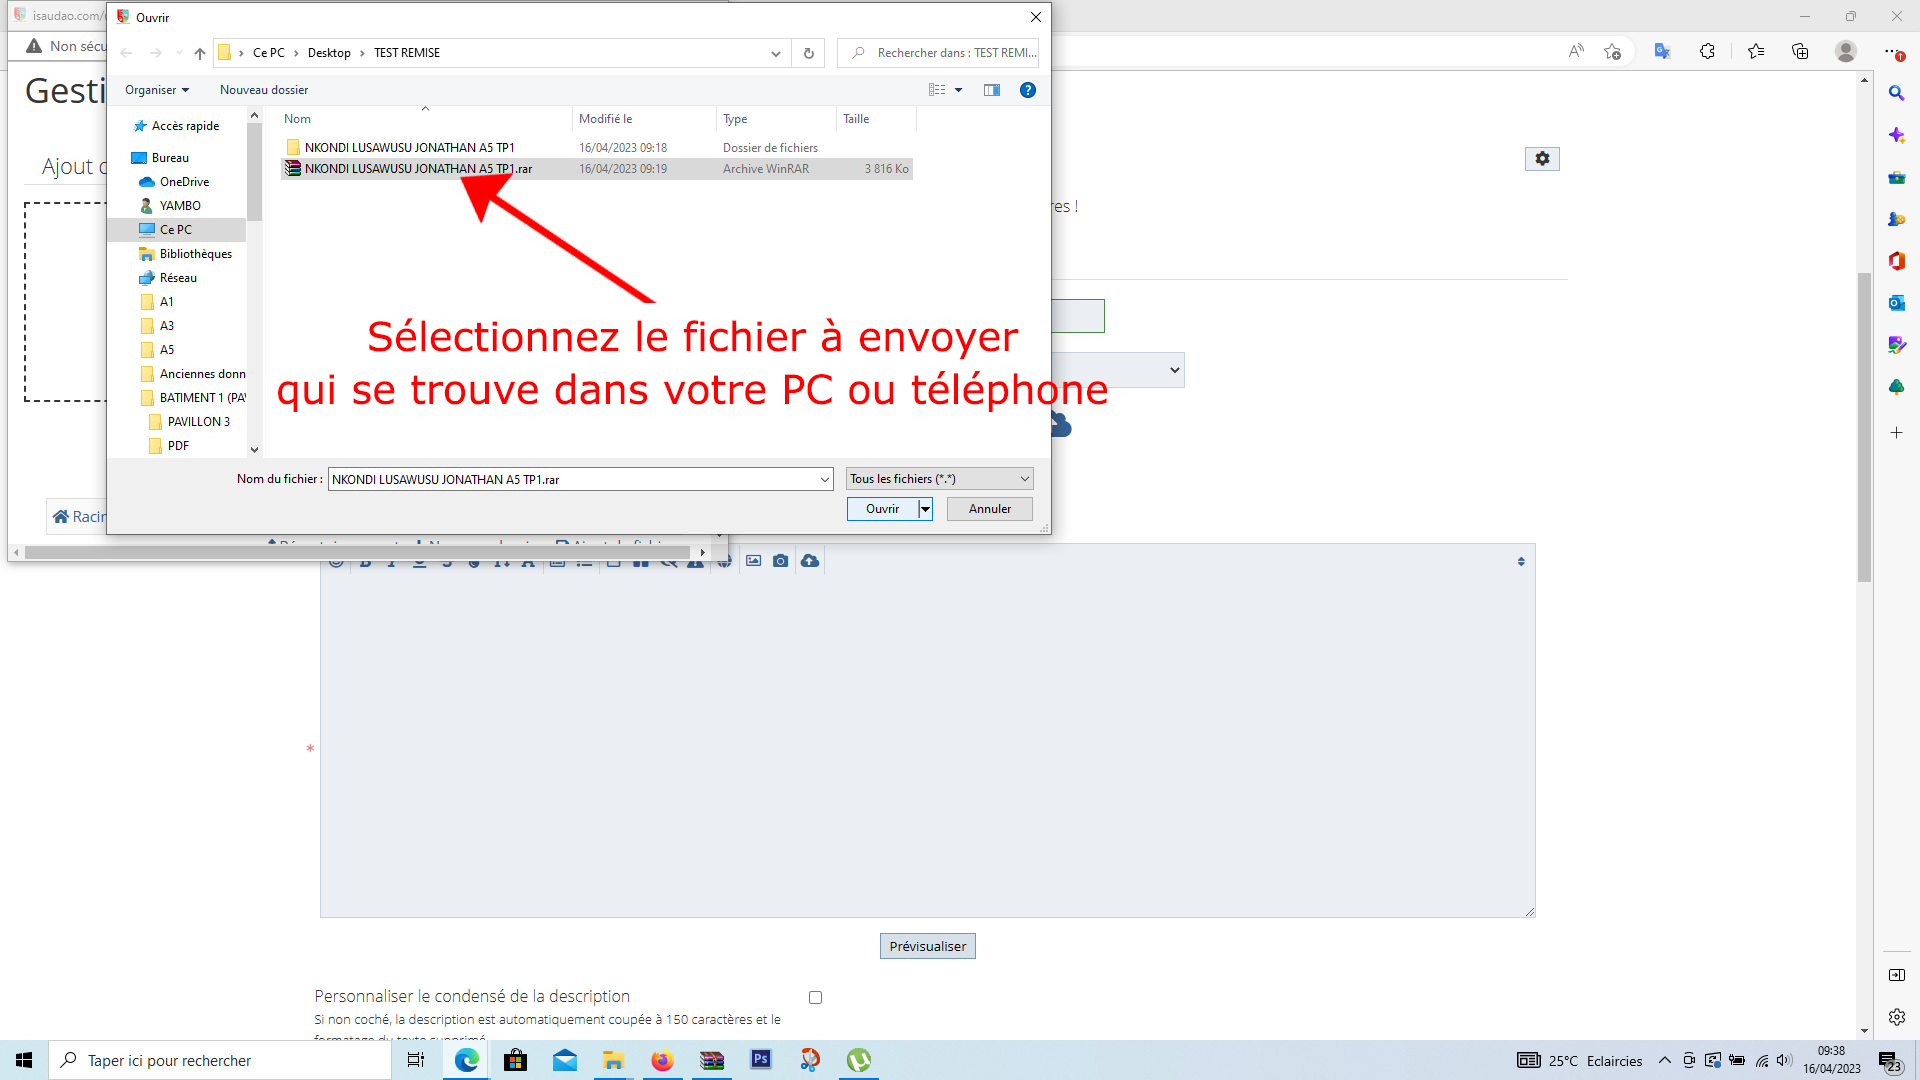Toggle the preview pane icon in file dialog
The height and width of the screenshot is (1080, 1920).
click(991, 90)
